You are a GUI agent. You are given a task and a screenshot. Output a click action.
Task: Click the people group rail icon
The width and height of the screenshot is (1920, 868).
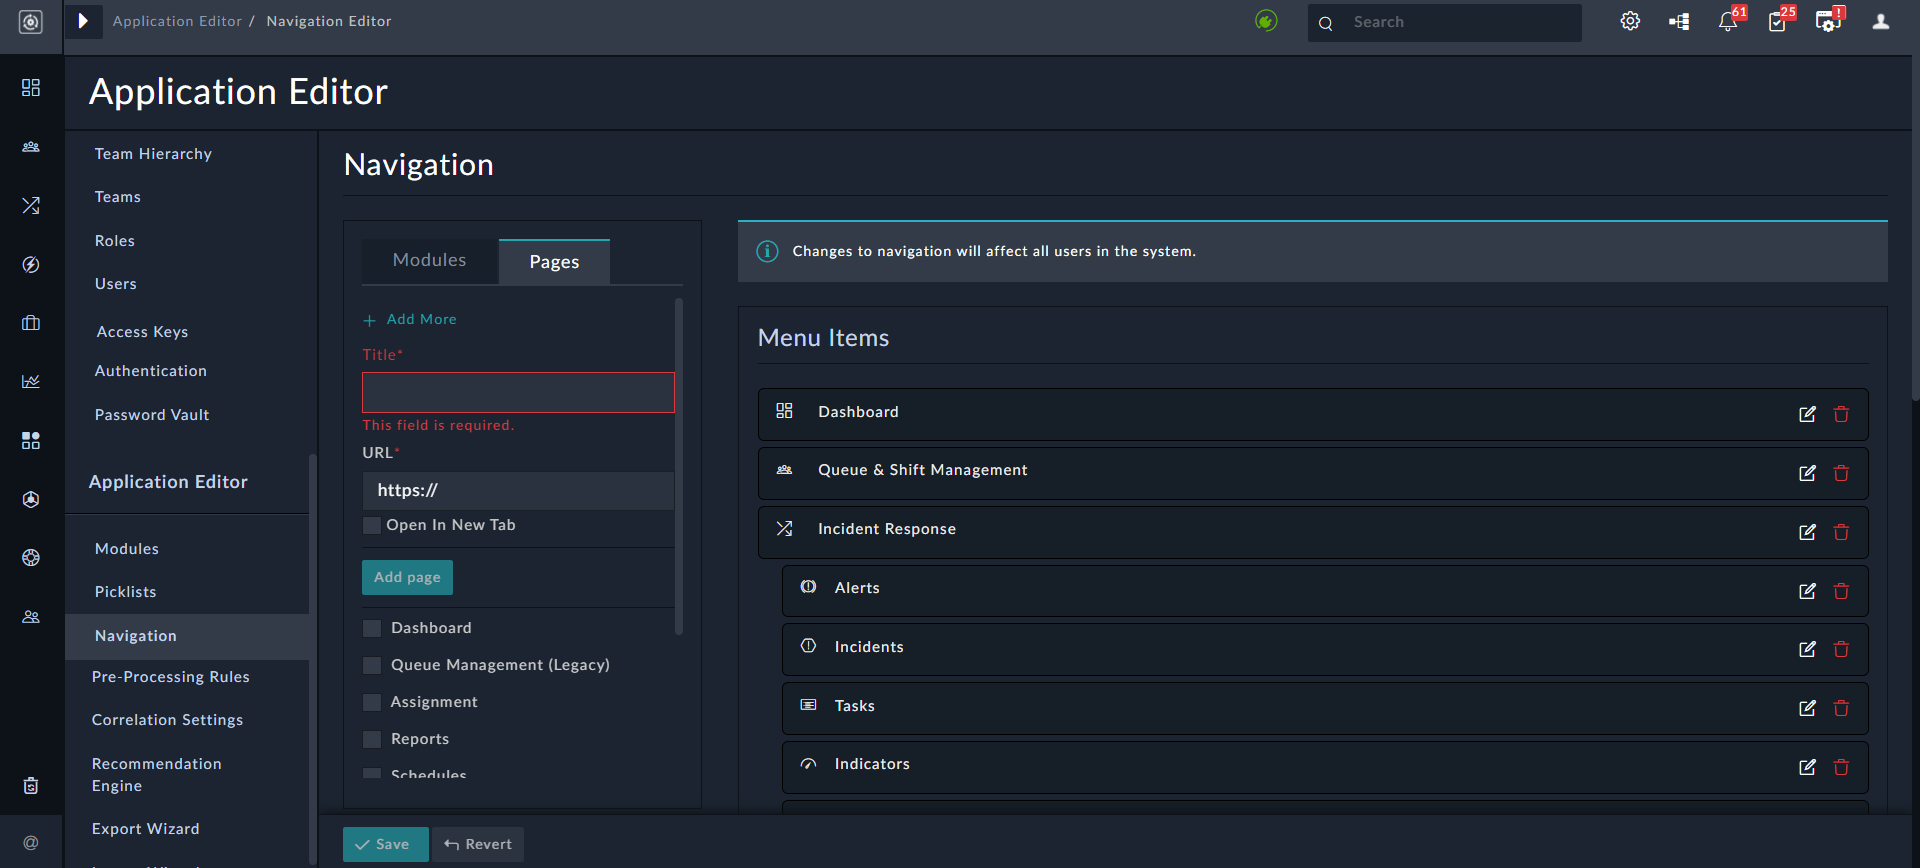[x=31, y=617]
